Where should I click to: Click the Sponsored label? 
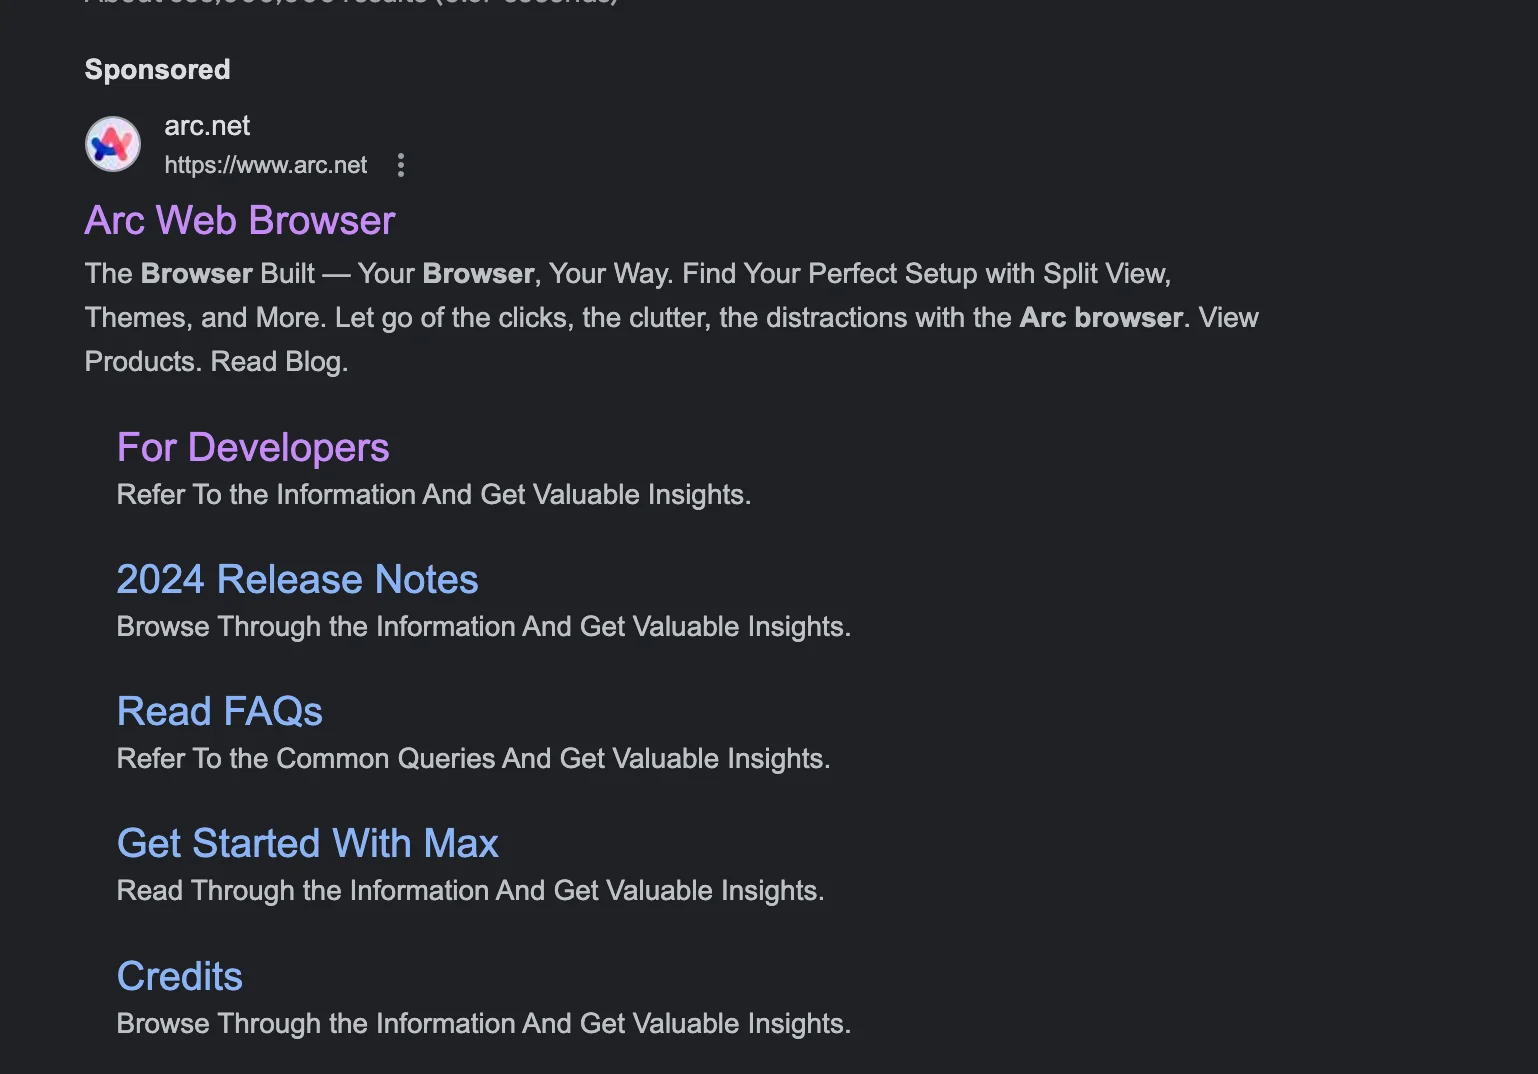pyautogui.click(x=157, y=70)
